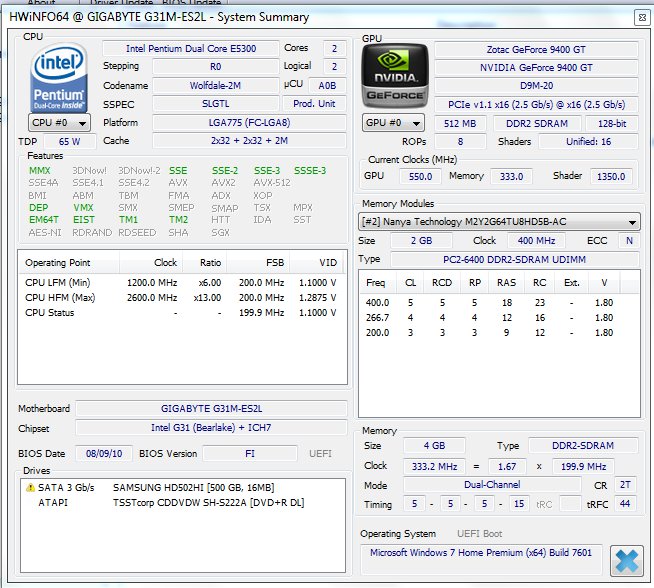
Task: Click the RCD column header
Action: click(442, 282)
